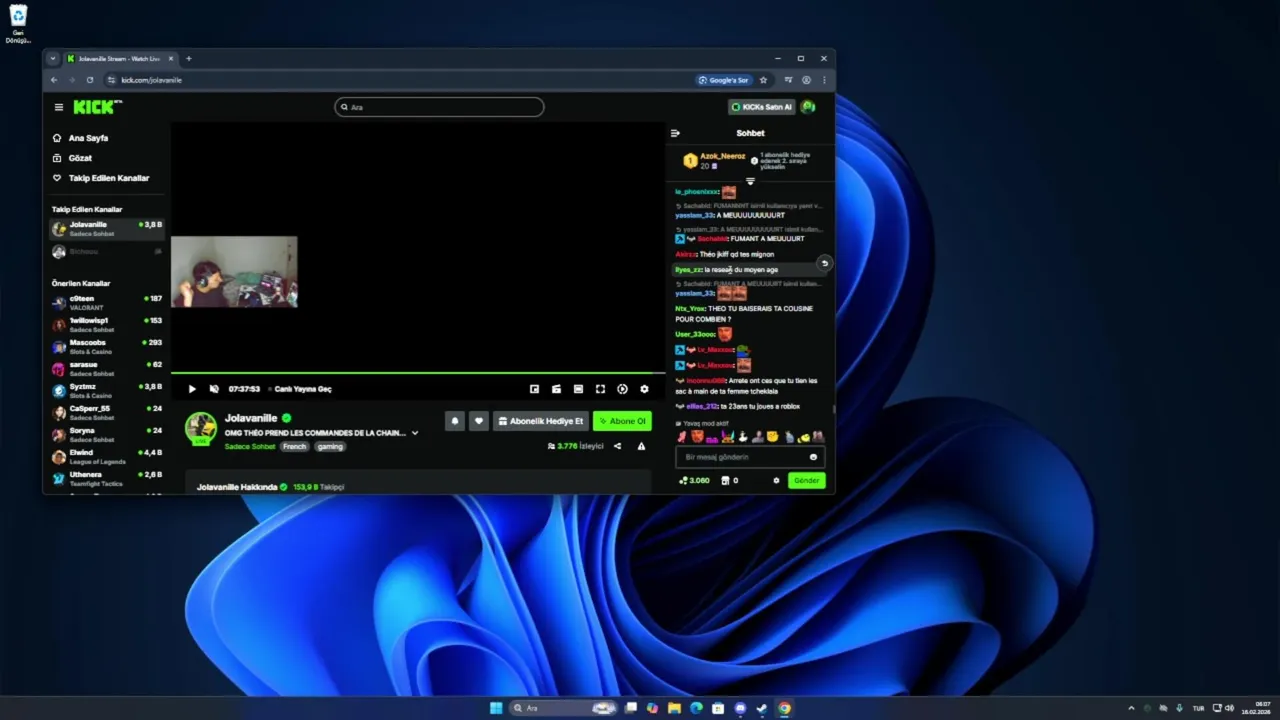Open the user profile avatar menu
Image resolution: width=1280 pixels, height=720 pixels.
pos(808,107)
